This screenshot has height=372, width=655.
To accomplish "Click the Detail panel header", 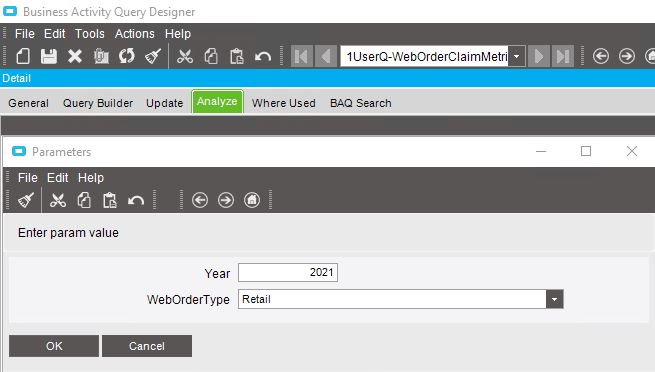I will click(328, 78).
